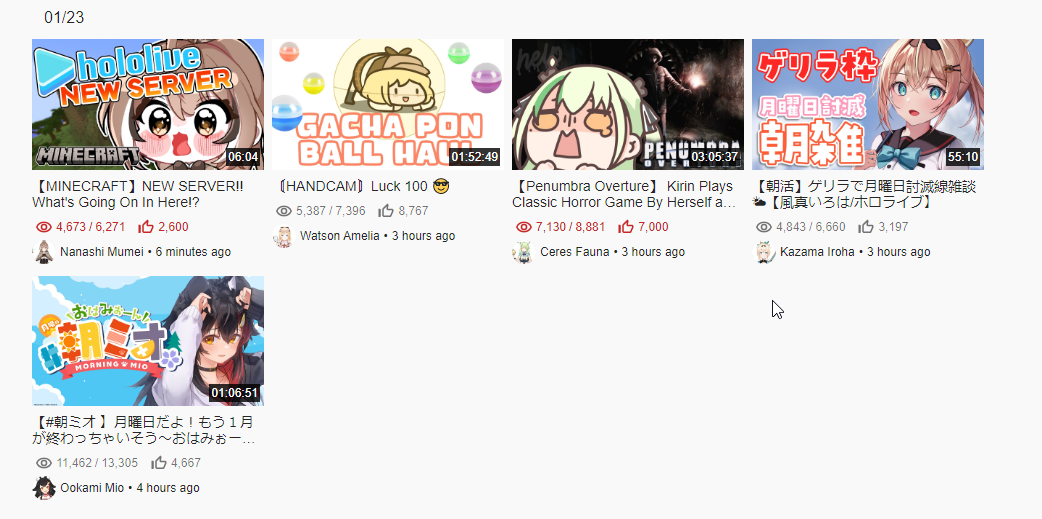Open the Morning Mio stream thumbnail
Viewport: 1042px width, 519px height.
(x=148, y=341)
